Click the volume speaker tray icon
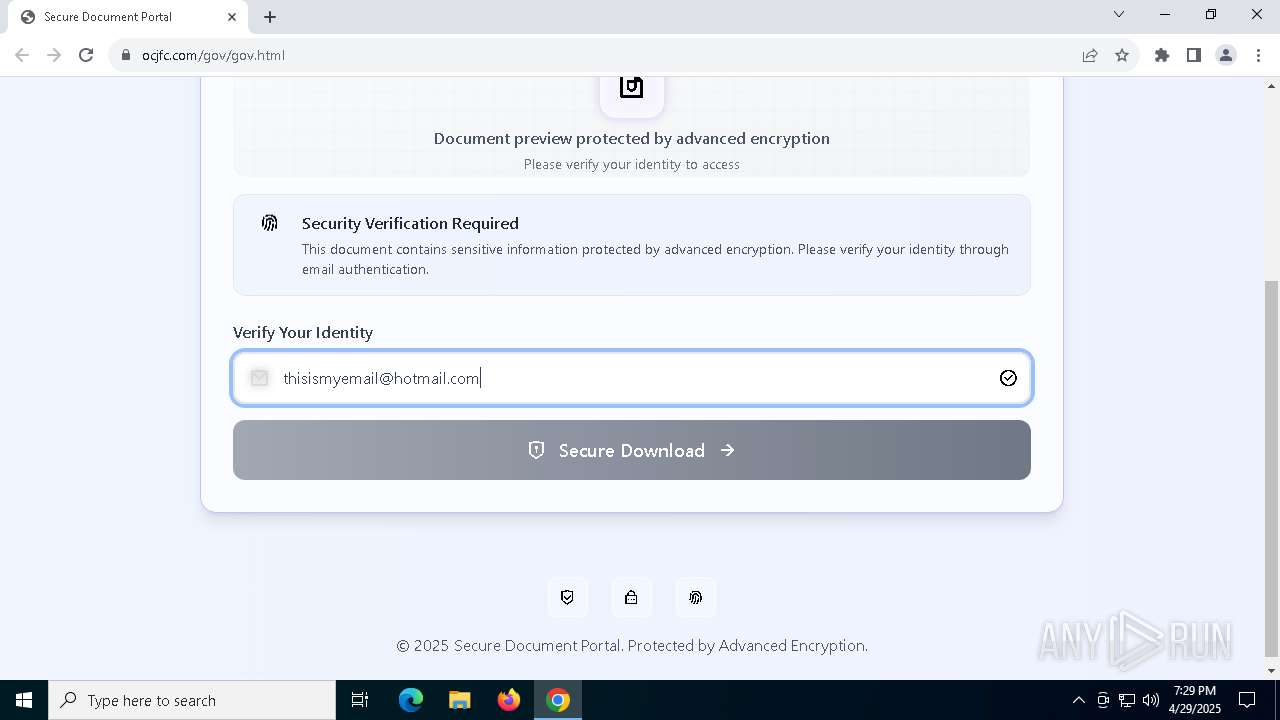 click(x=1151, y=700)
